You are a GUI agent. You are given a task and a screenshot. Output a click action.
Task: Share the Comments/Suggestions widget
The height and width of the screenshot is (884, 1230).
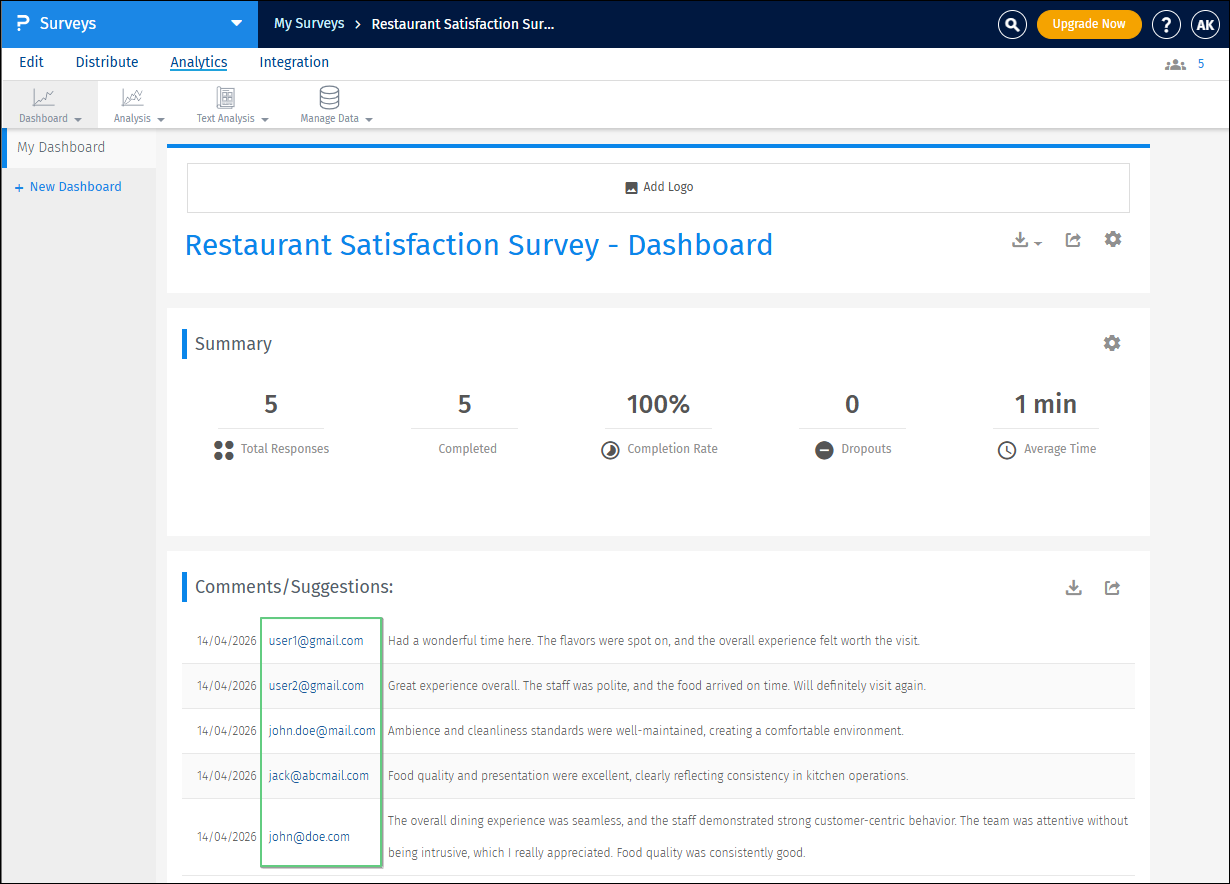coord(1112,588)
